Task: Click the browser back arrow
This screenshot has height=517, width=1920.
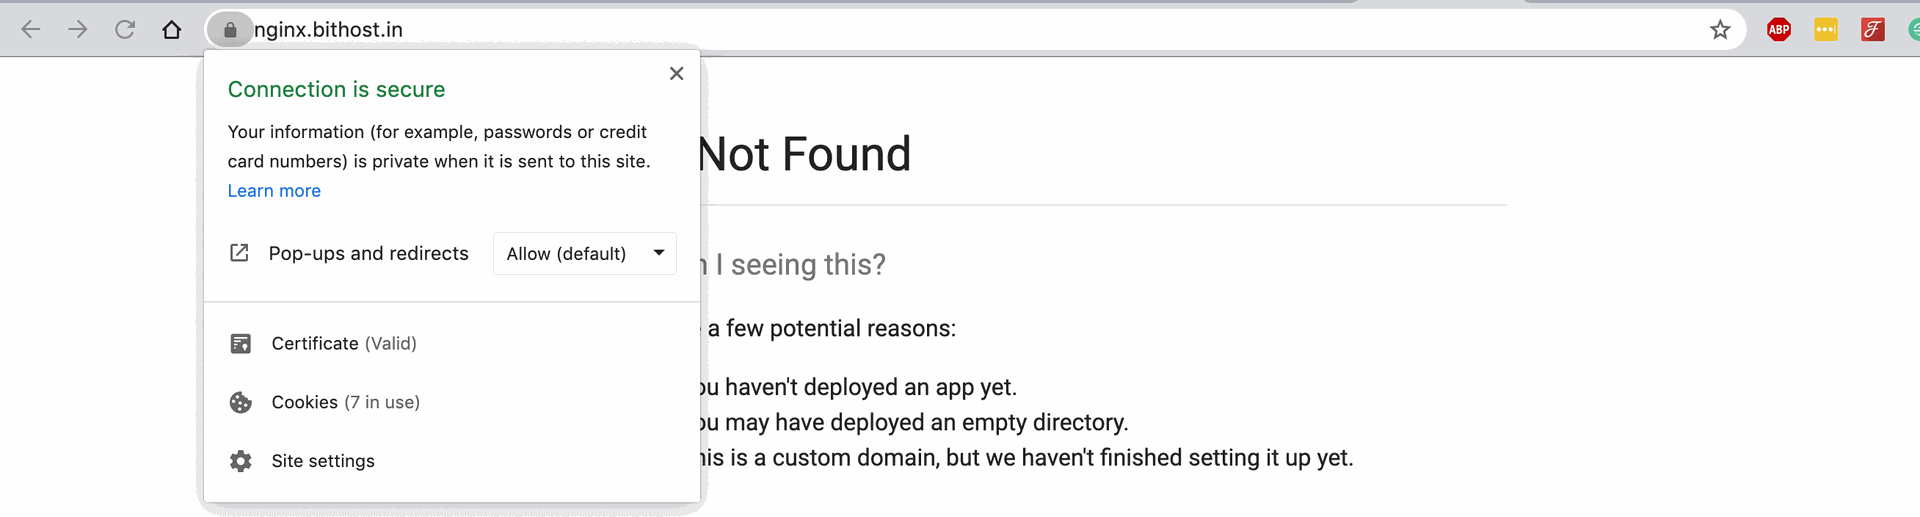Action: click(31, 30)
